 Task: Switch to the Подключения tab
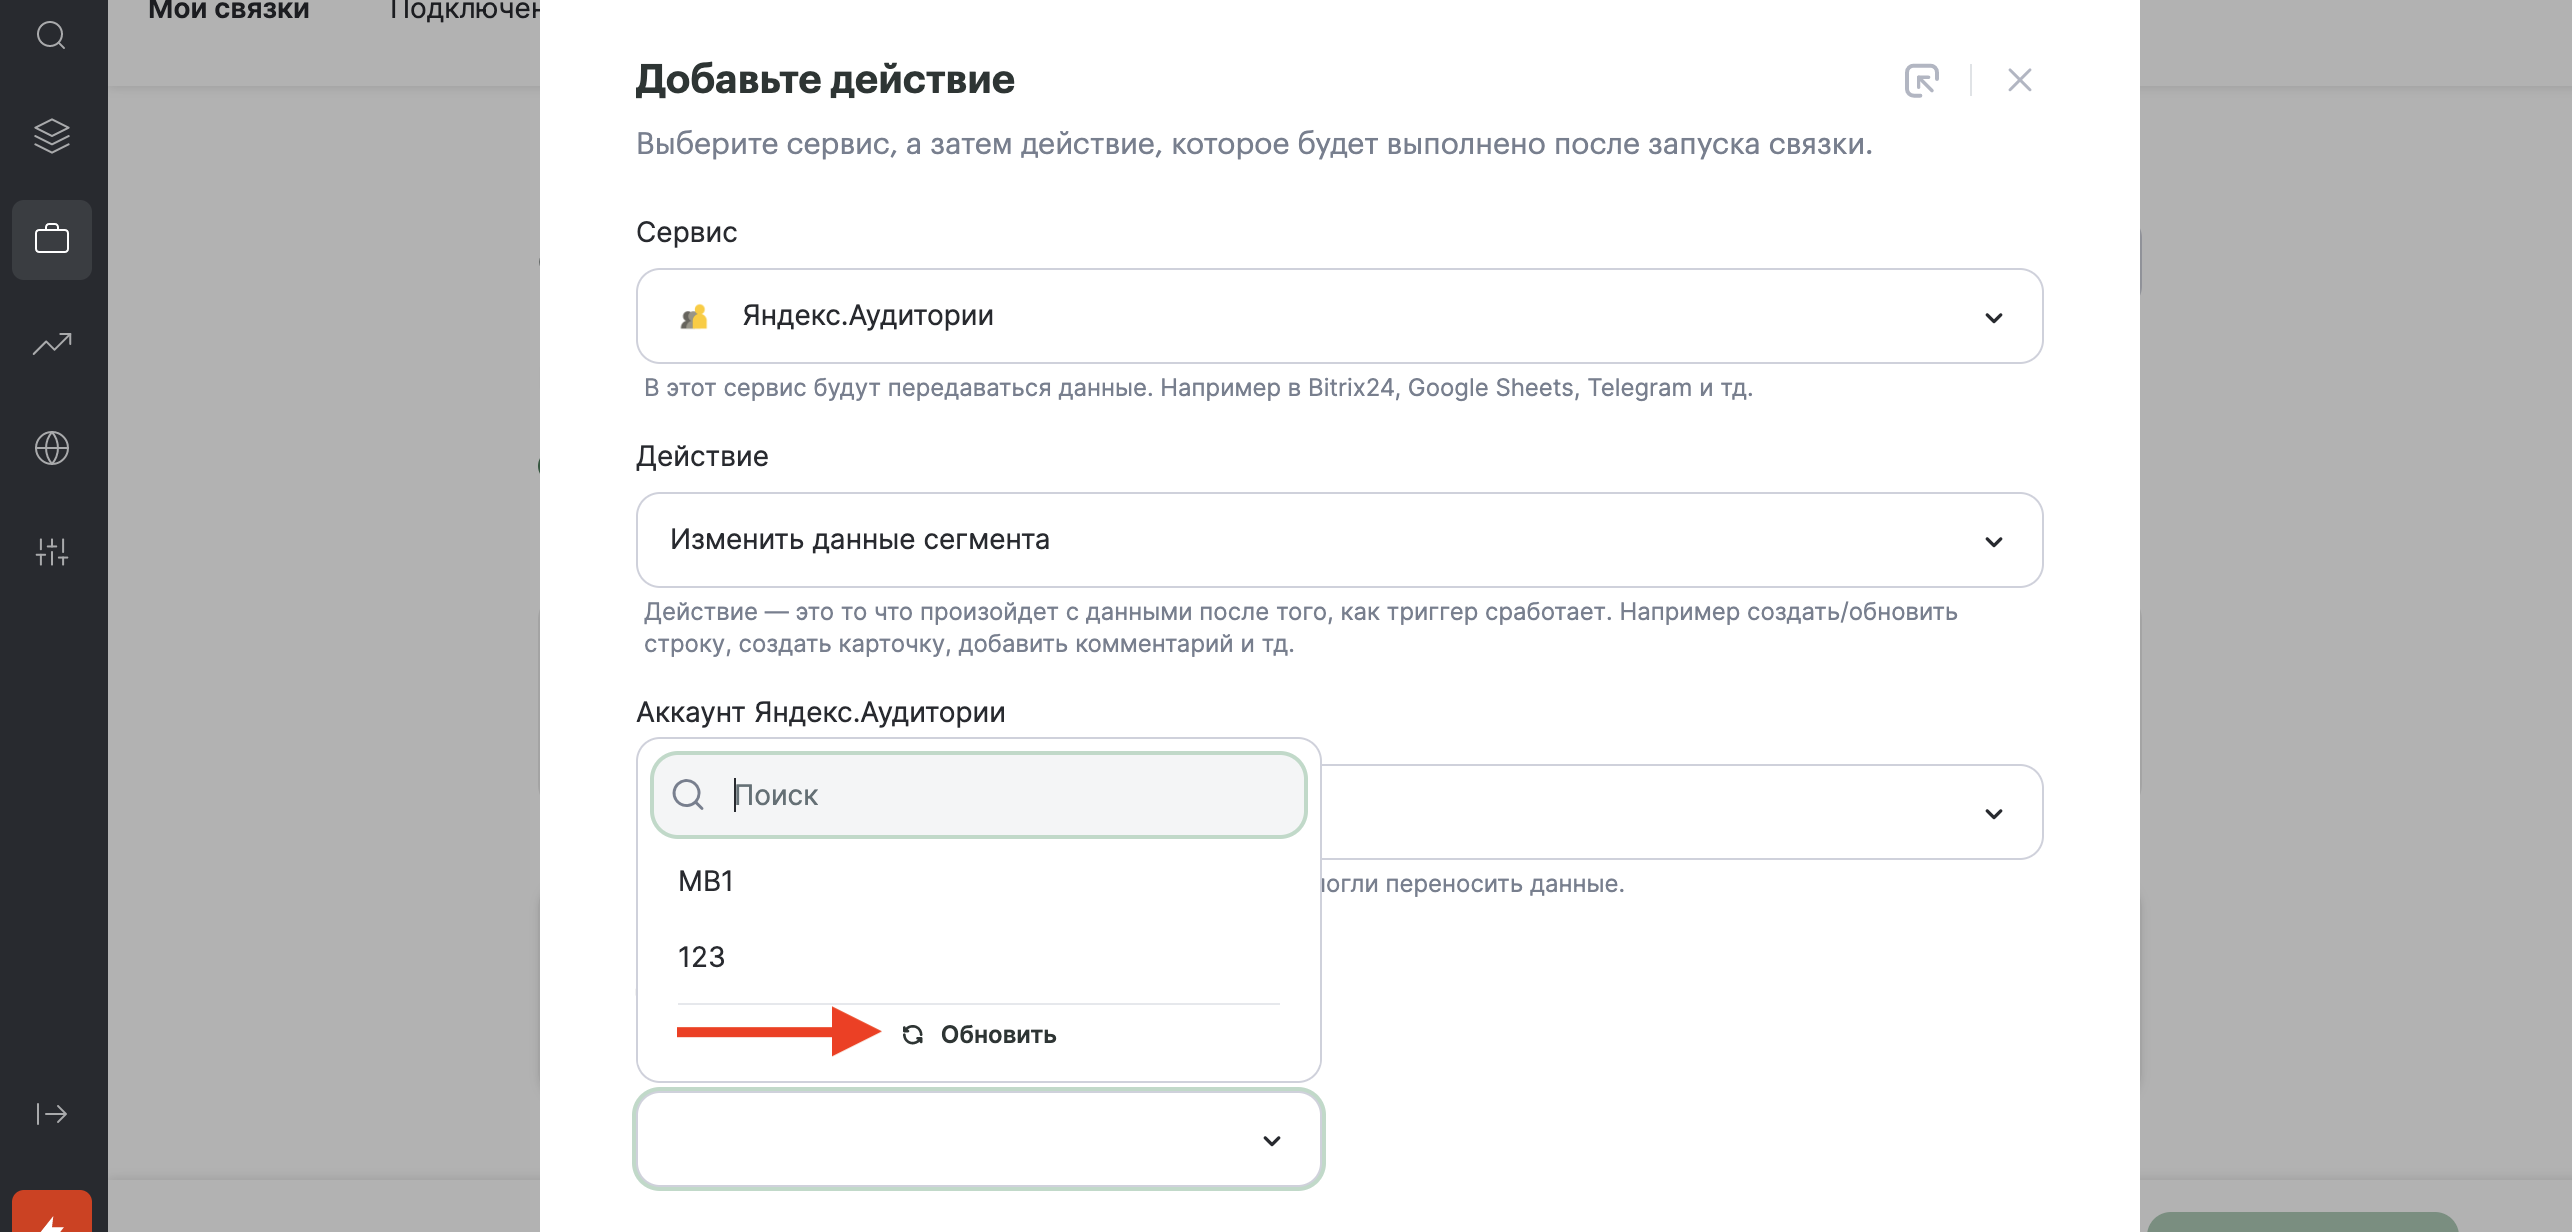pos(465,10)
